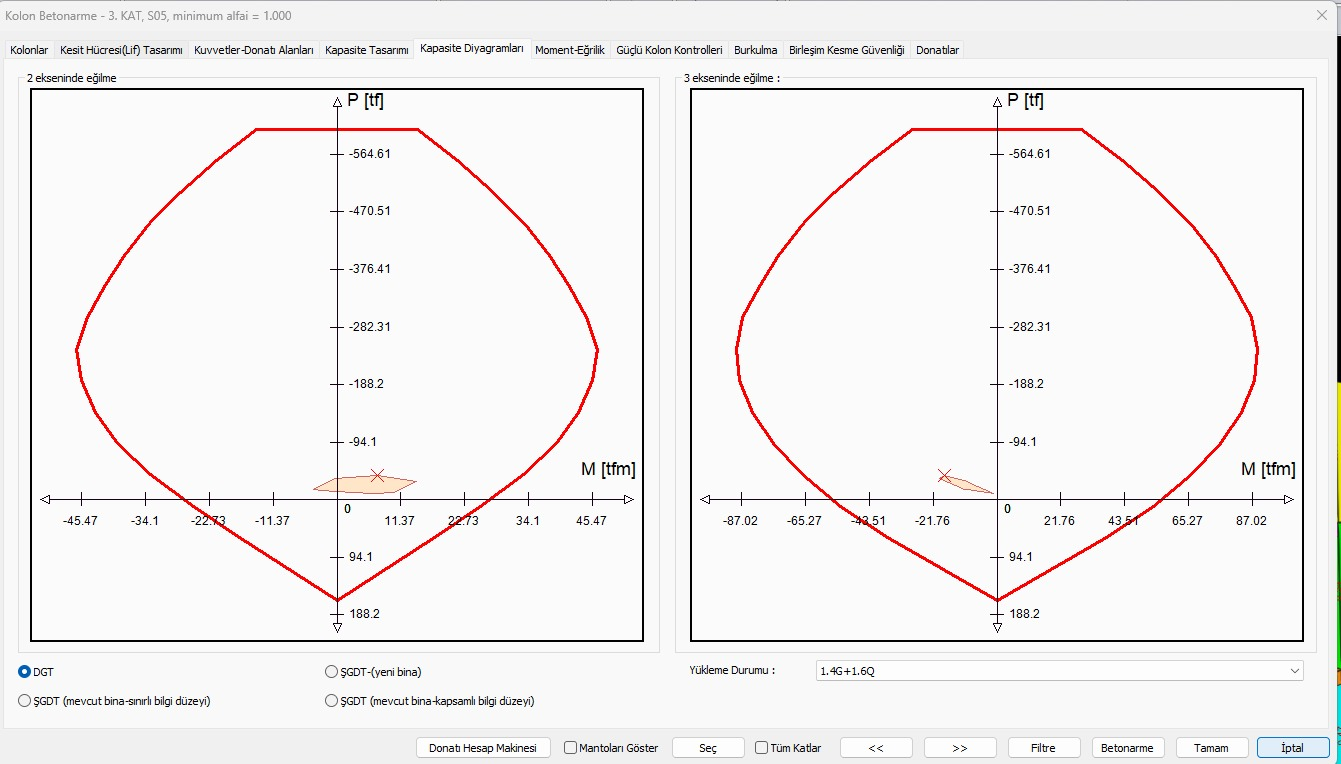
Task: Click P [tf] label in 3 ekseninde diagram
Action: click(1025, 100)
